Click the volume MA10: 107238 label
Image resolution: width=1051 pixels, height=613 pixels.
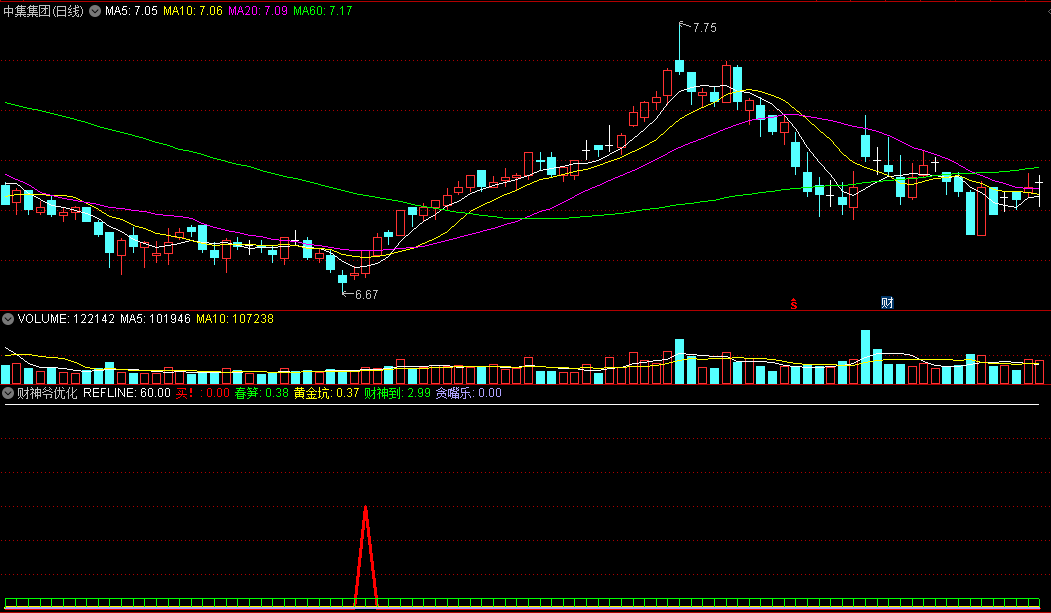[x=235, y=319]
